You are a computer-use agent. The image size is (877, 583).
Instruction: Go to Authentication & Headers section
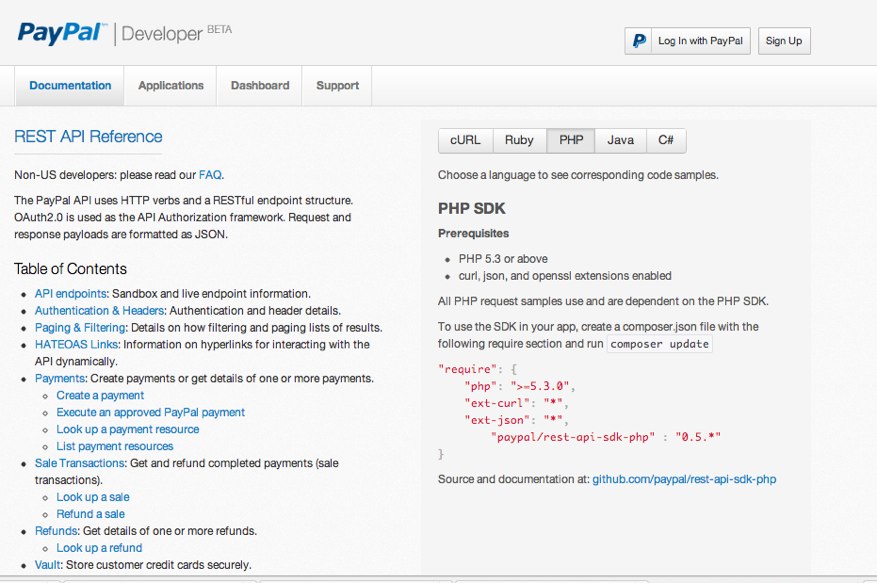99,311
